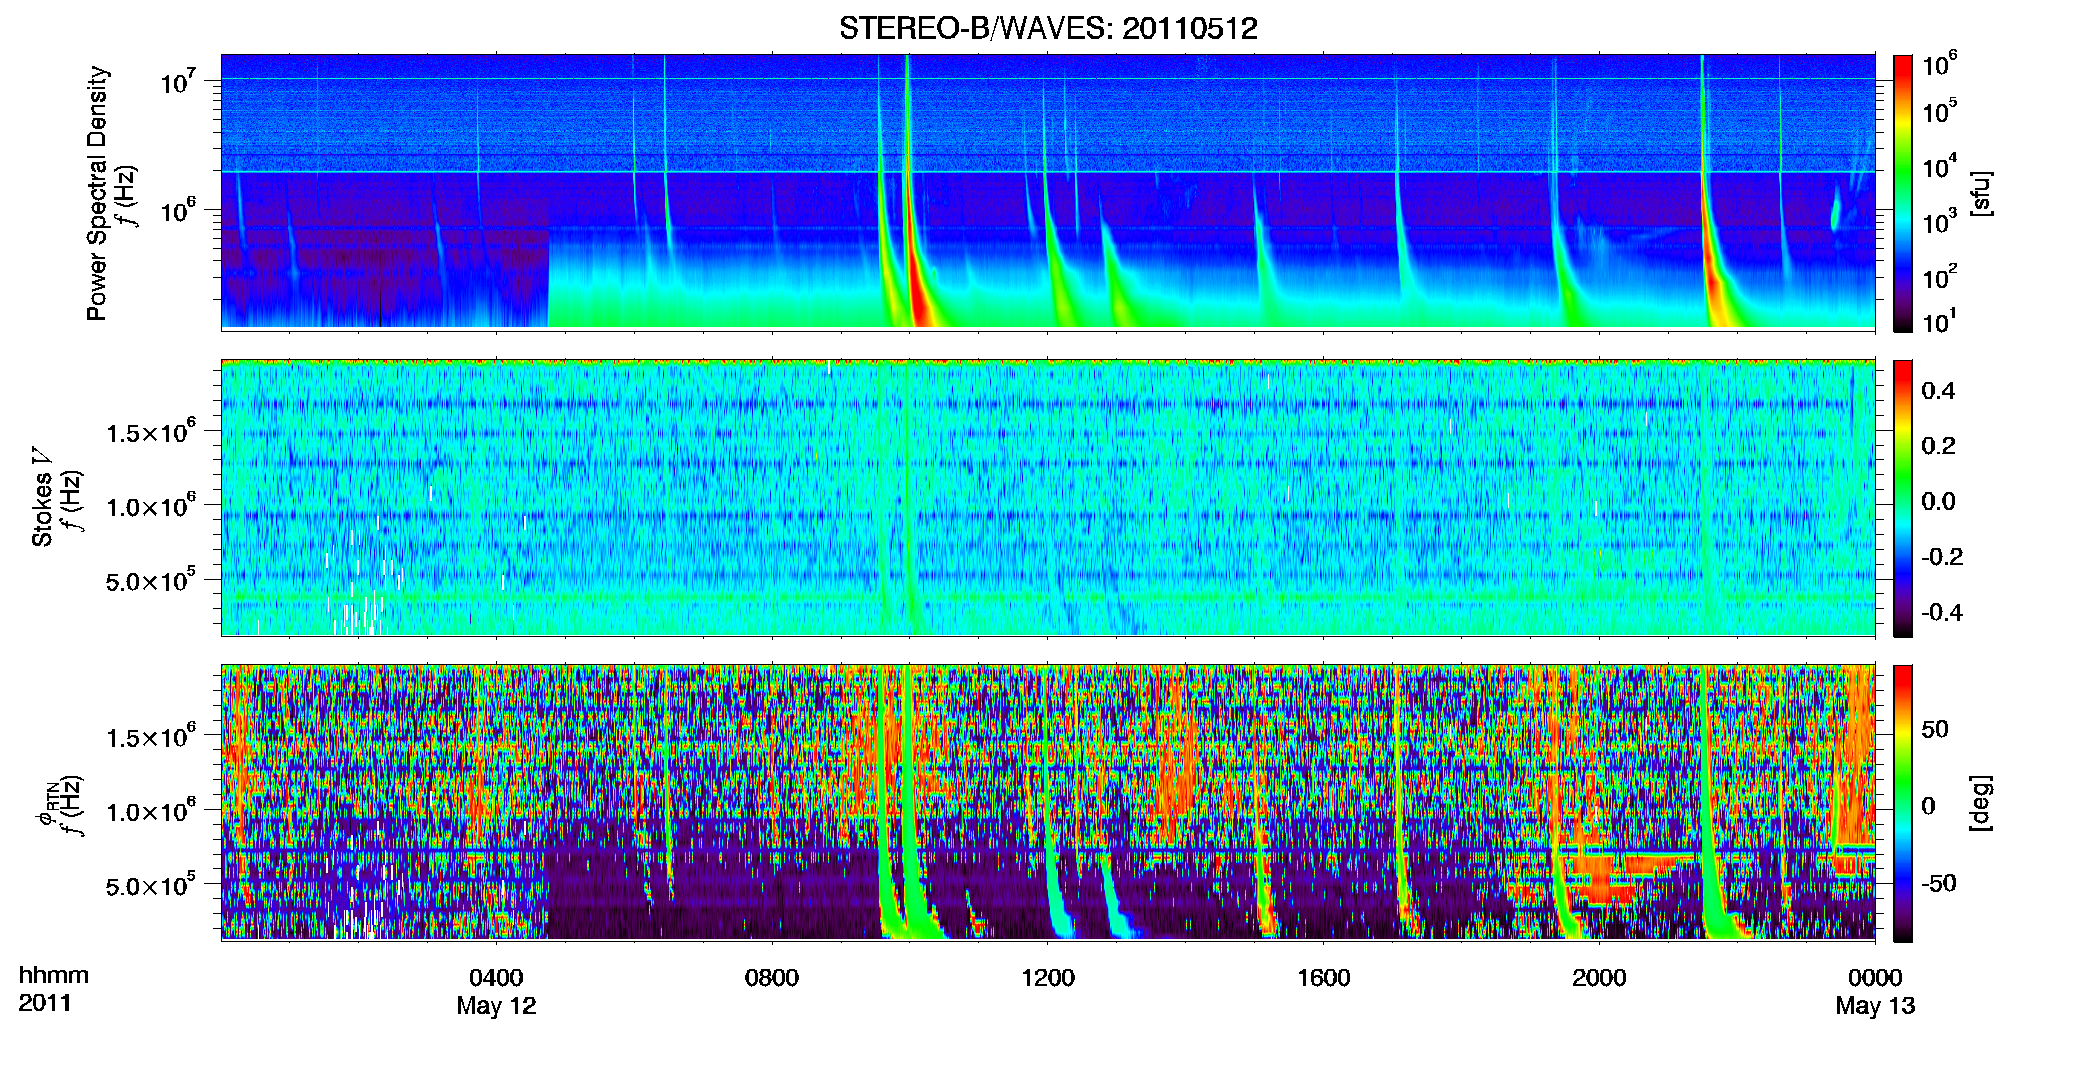Screen dimensions: 2096x1080
Task: Click the "0.0" Stokes color bar value
Action: (x=1938, y=502)
